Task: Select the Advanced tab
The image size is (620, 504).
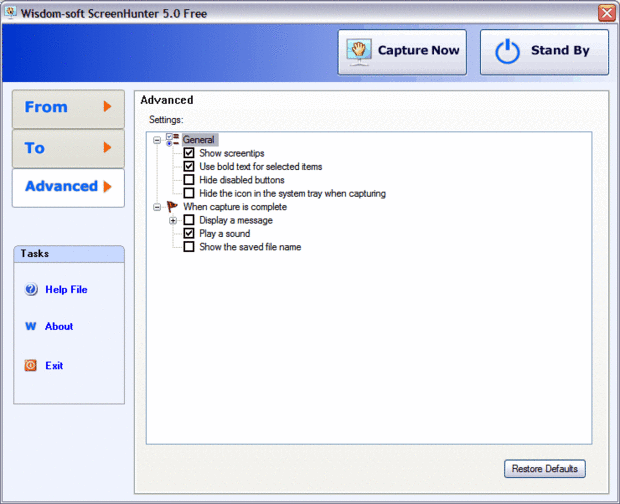Action: click(68, 188)
